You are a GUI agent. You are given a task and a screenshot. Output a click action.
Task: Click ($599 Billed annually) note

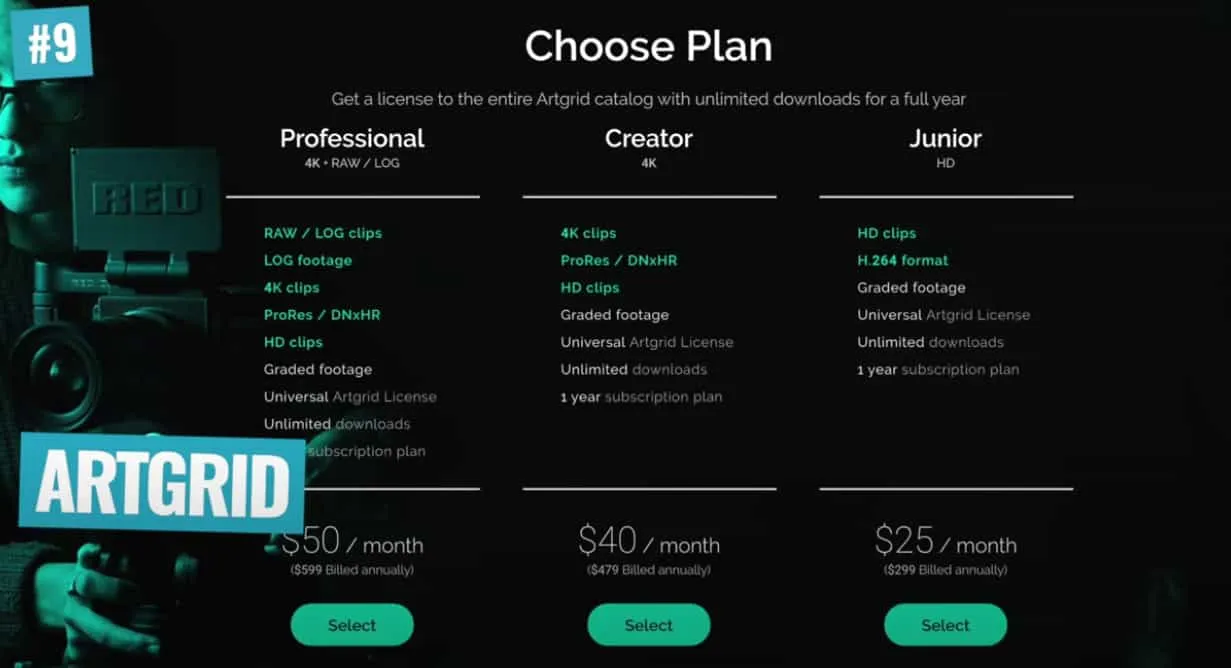(x=352, y=570)
